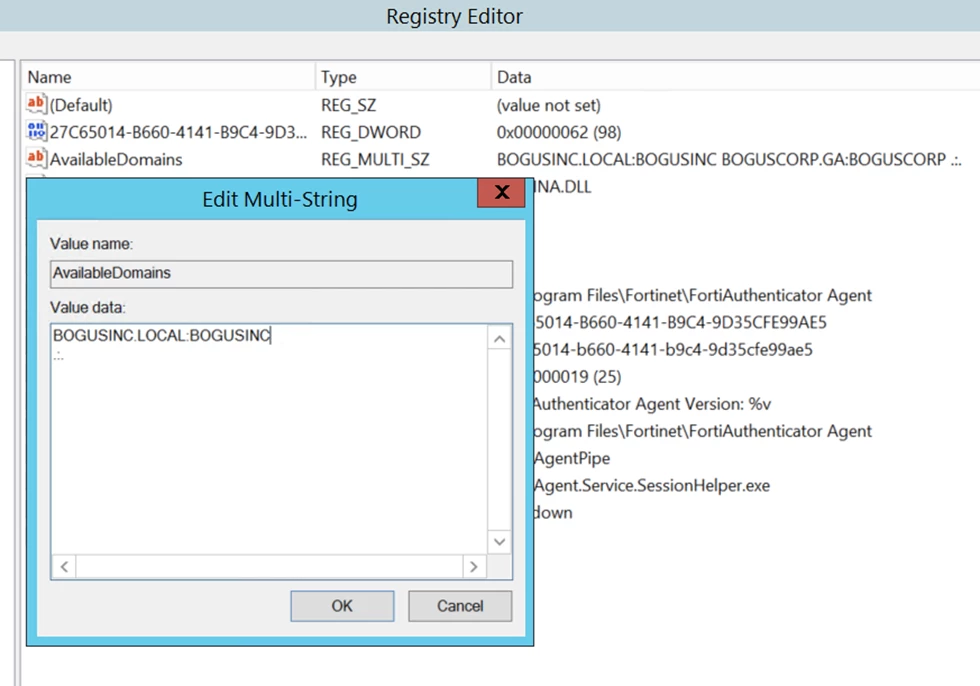The height and width of the screenshot is (686, 980).
Task: Click the BOGUSINC.LOCAL:BOGUSINC BOGUSCORP.GA data cell
Action: click(729, 159)
